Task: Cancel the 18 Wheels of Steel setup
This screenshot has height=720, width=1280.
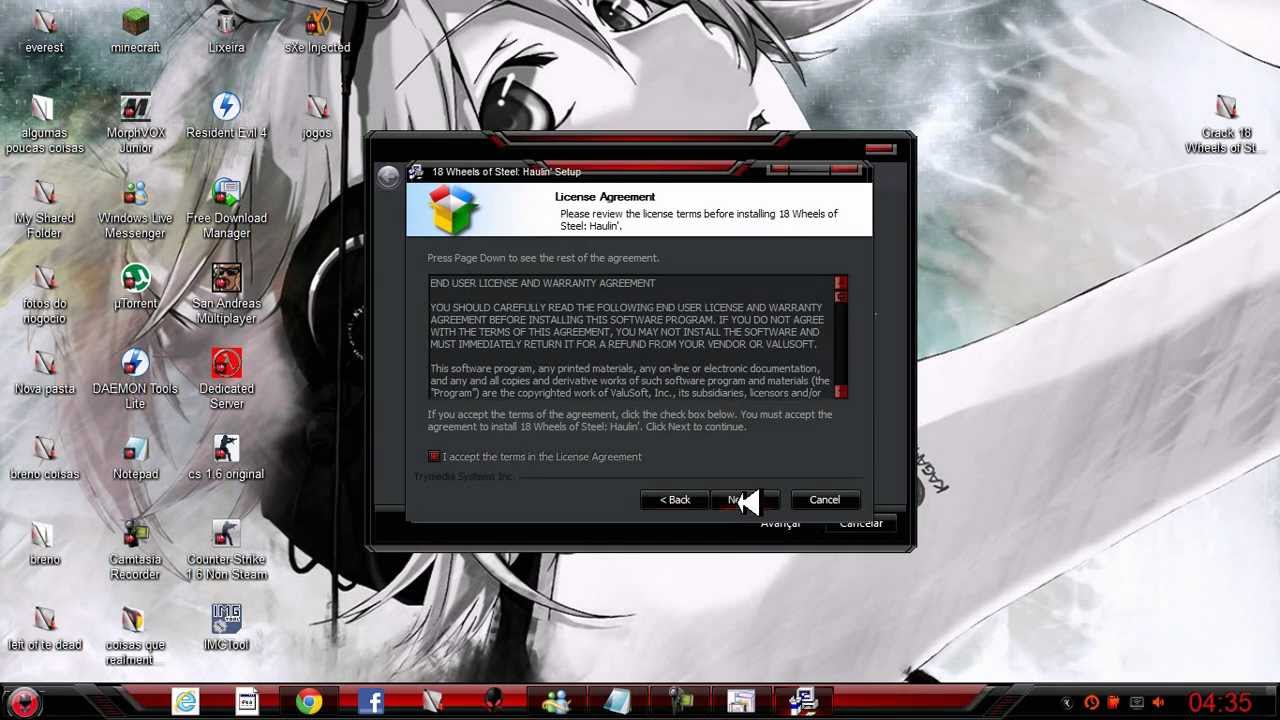Action: click(x=825, y=500)
